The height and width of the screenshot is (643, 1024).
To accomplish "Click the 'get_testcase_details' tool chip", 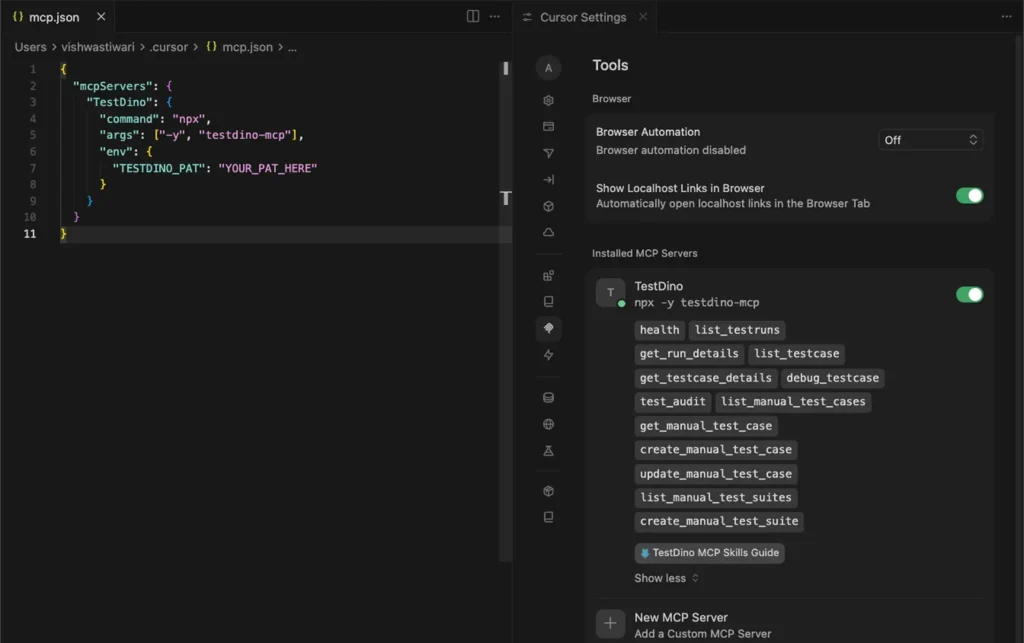I will point(705,377).
